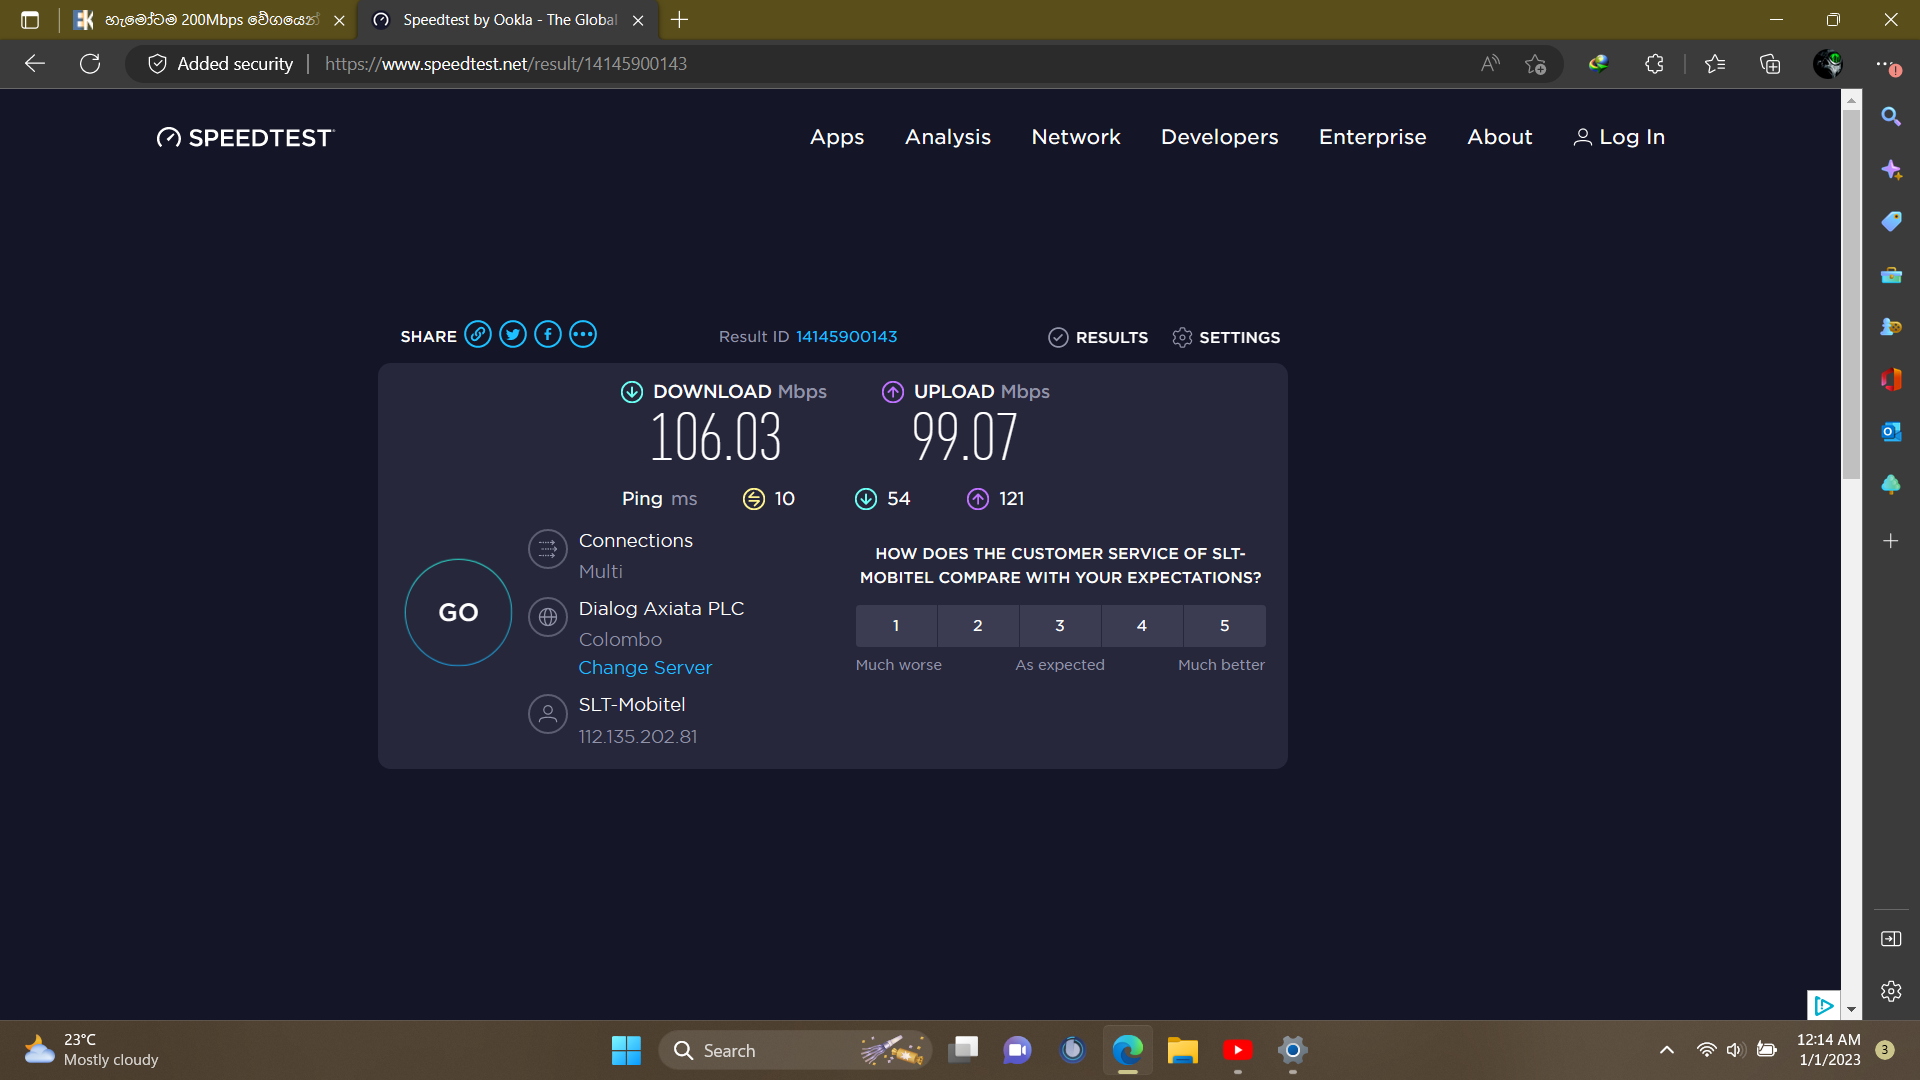Image resolution: width=1920 pixels, height=1080 pixels.
Task: Click the AdChoices icon
Action: (x=1823, y=1005)
